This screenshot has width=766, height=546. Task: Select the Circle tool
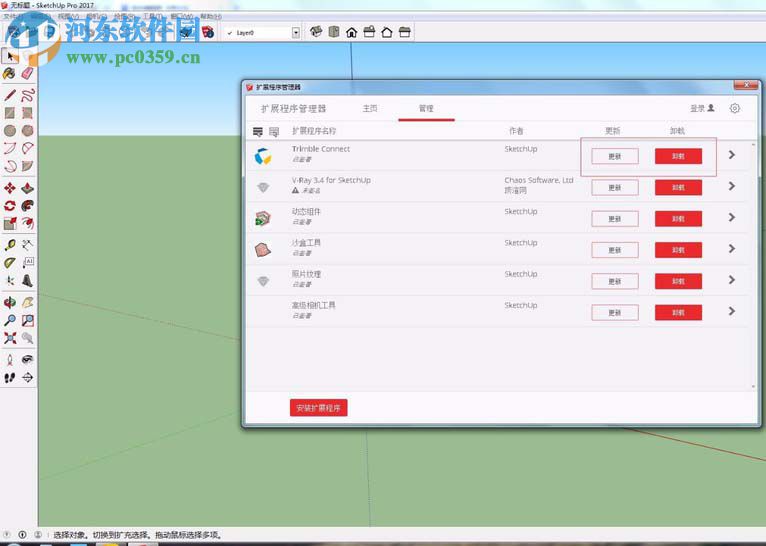10,130
